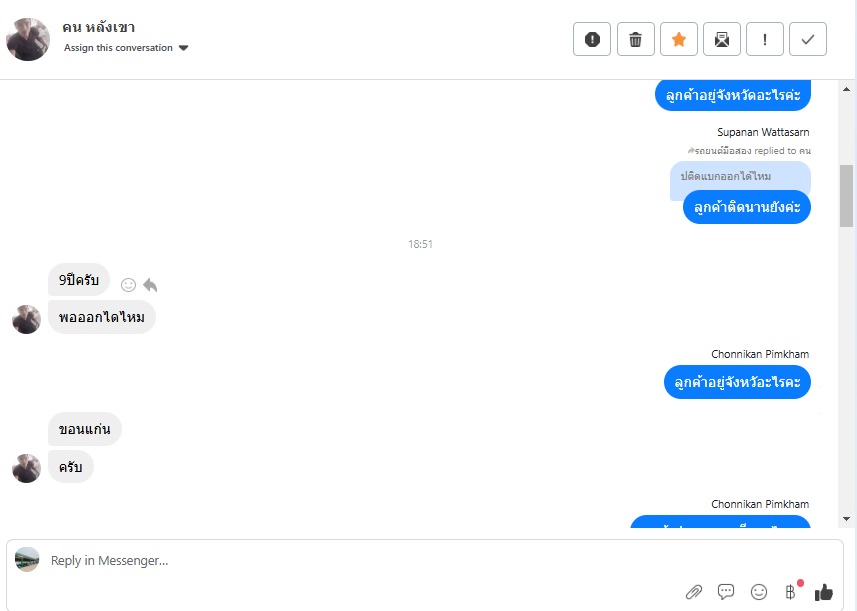Click the ขอนแก่น message bubble
The image size is (857, 611).
pyautogui.click(x=85, y=429)
